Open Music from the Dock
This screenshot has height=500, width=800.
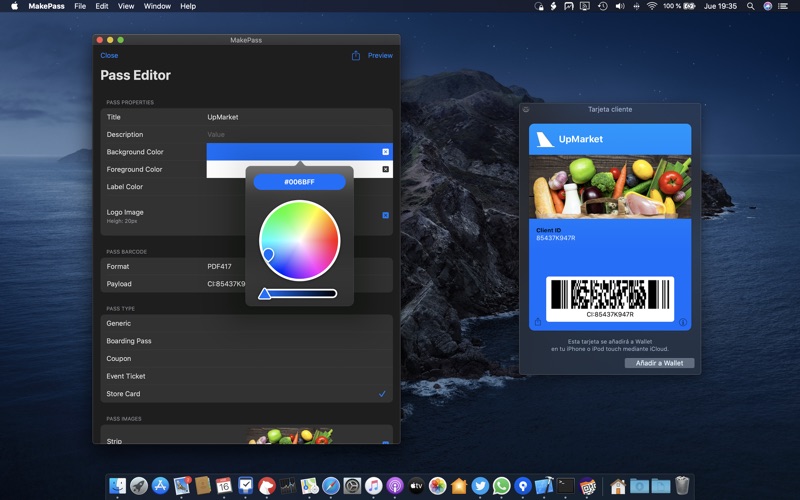click(x=373, y=486)
